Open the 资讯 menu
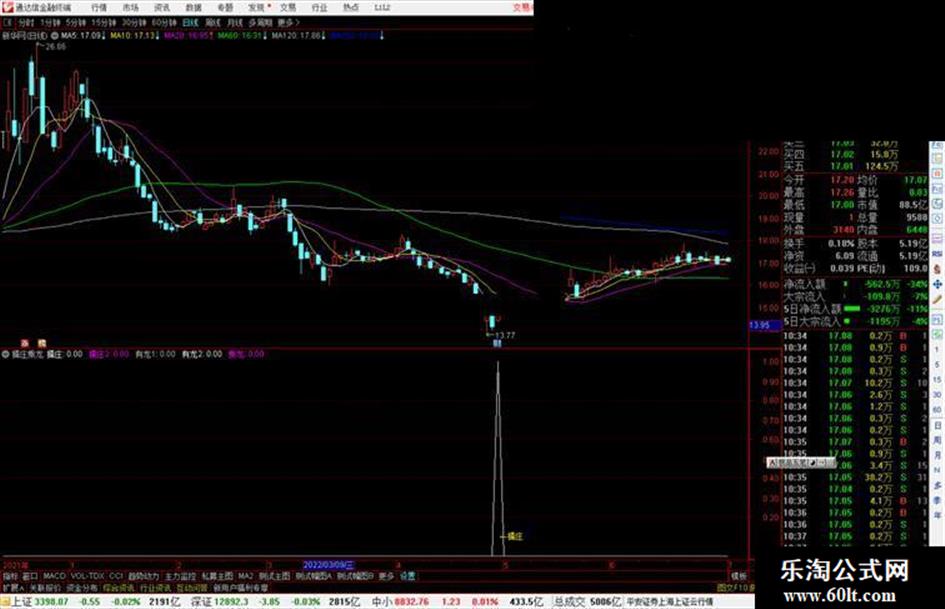 pyautogui.click(x=162, y=8)
